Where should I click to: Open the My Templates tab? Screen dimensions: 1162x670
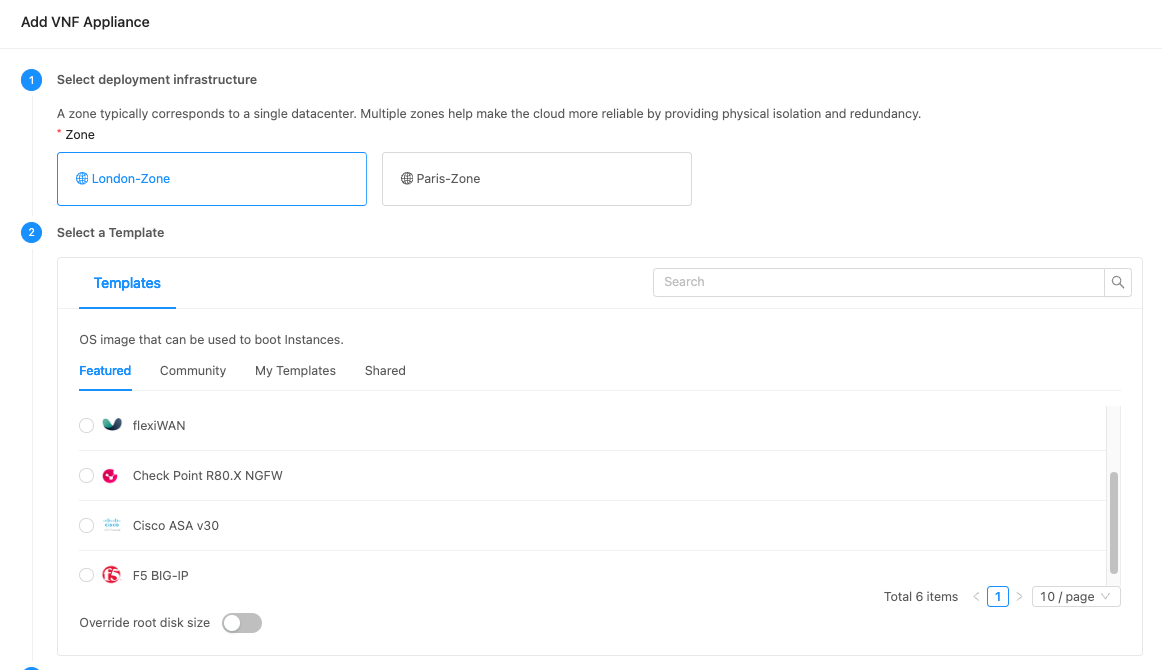295,370
